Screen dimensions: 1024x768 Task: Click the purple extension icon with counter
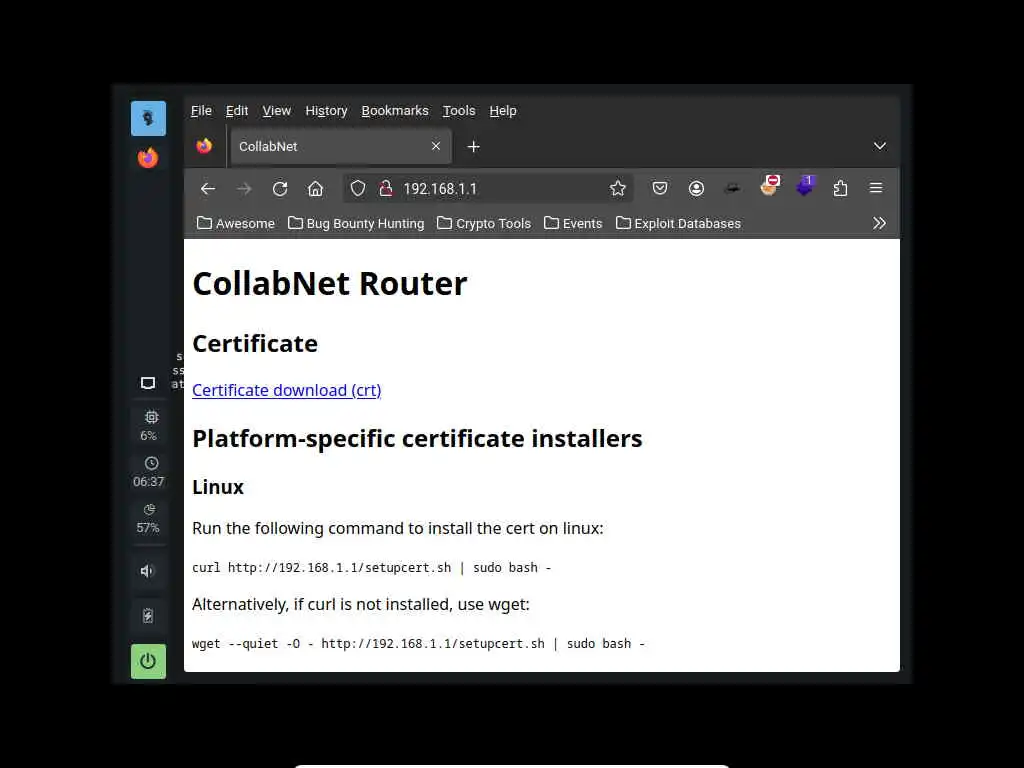pos(805,185)
